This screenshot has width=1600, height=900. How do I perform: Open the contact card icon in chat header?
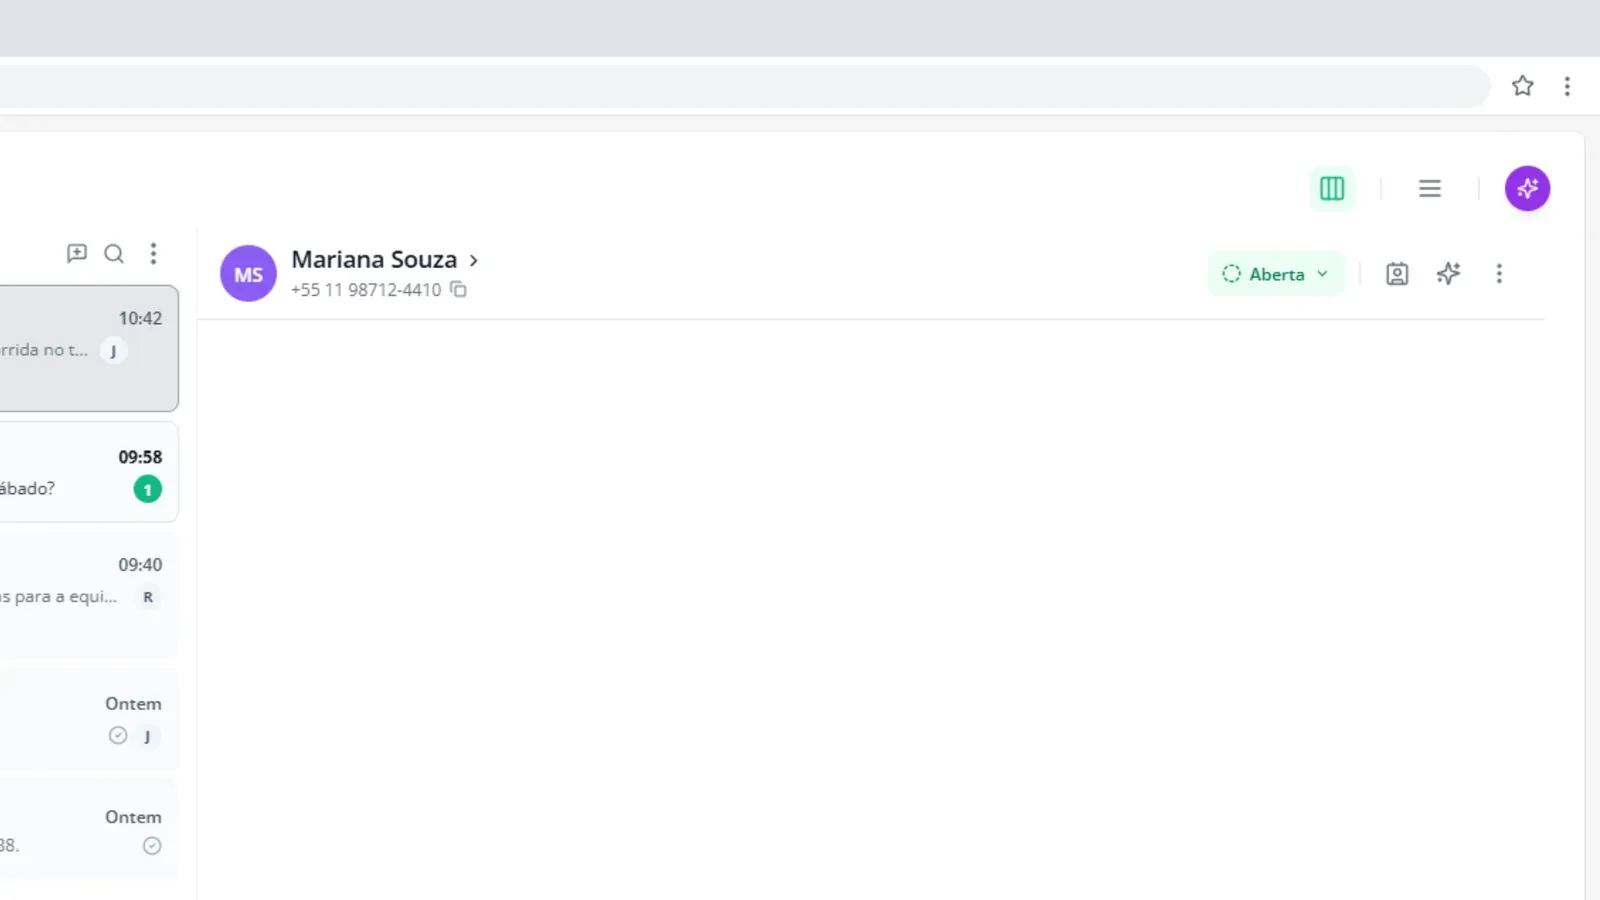pyautogui.click(x=1397, y=274)
